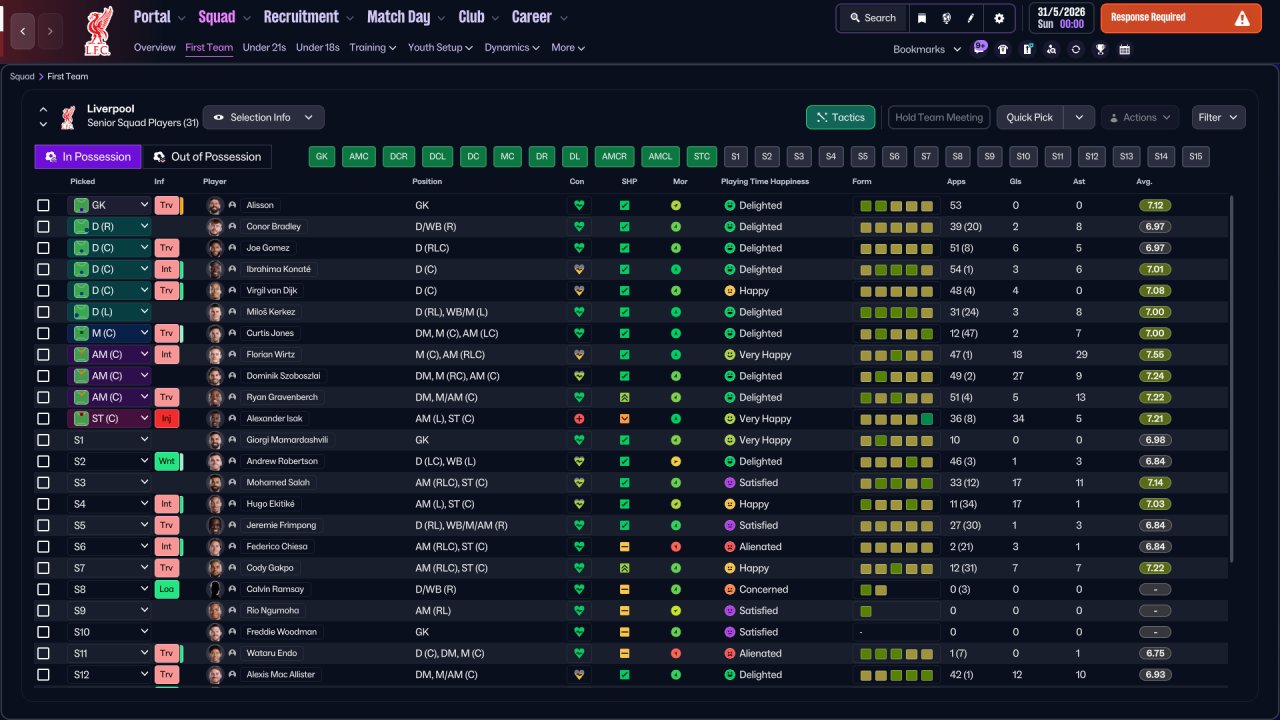Select the STC position pill
This screenshot has height=720, width=1280.
(x=702, y=156)
